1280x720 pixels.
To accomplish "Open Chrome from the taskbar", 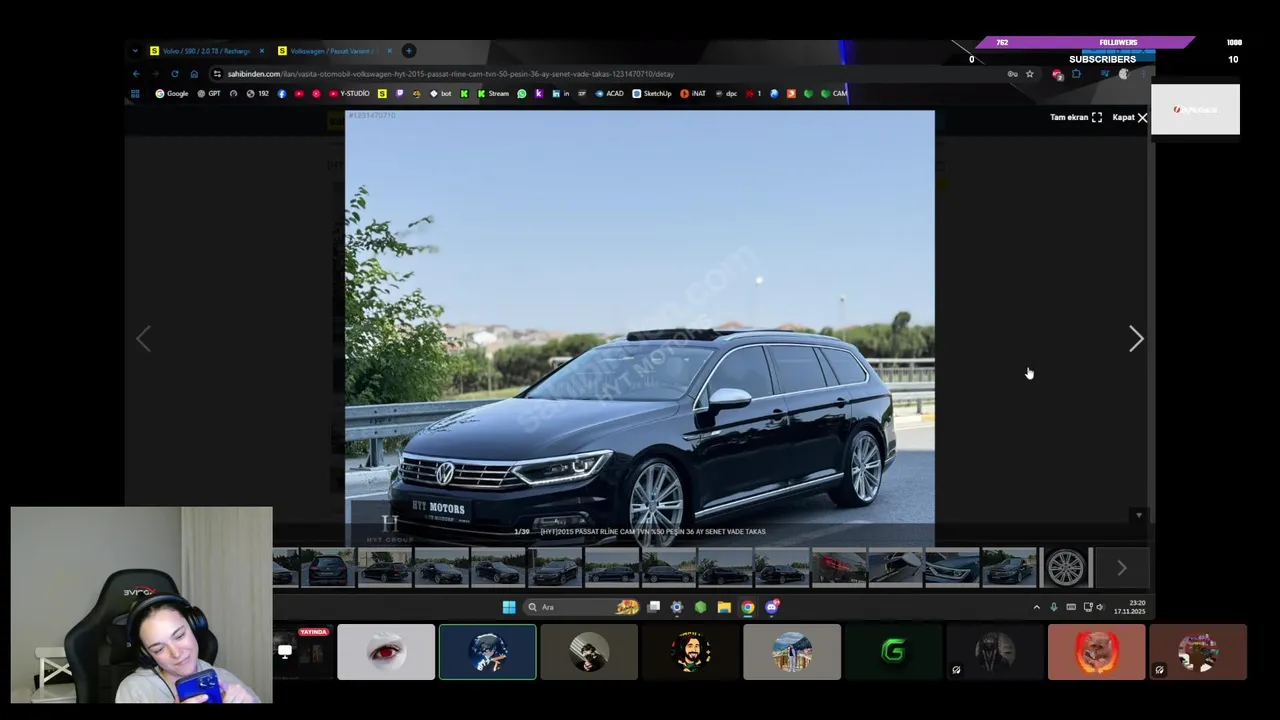I will click(x=748, y=607).
